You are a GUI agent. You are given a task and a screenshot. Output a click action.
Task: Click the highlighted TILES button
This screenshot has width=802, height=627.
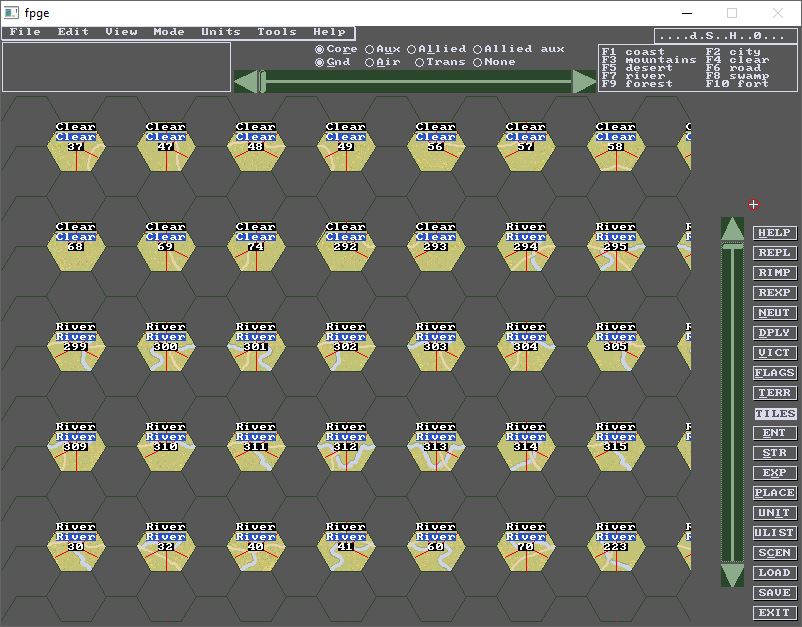point(774,413)
